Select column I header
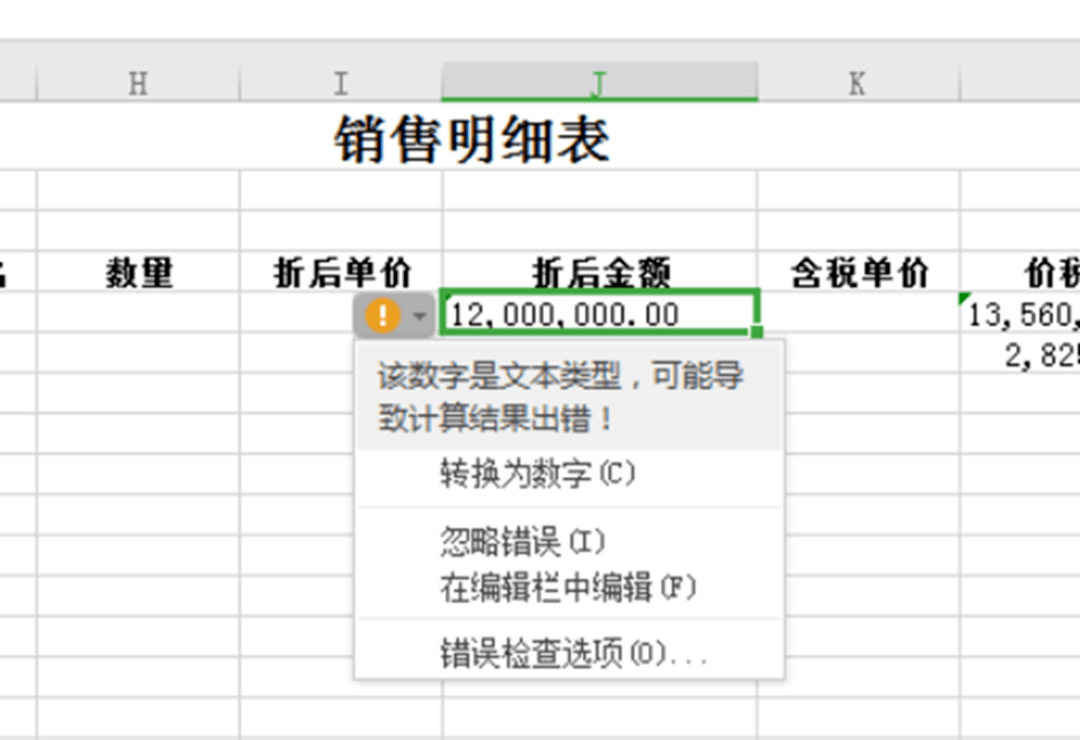This screenshot has height=740, width=1080. coord(340,83)
